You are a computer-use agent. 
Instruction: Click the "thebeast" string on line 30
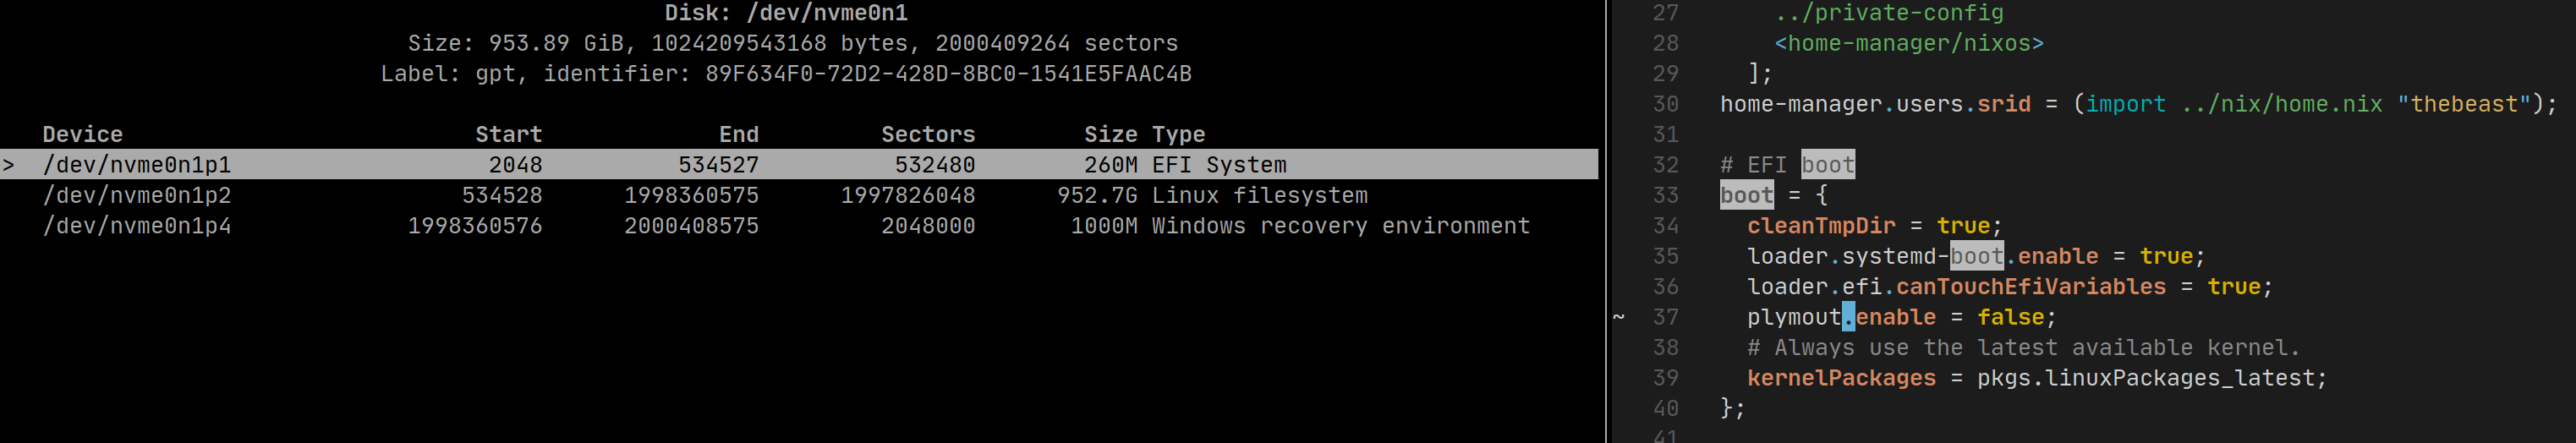click(x=2463, y=104)
